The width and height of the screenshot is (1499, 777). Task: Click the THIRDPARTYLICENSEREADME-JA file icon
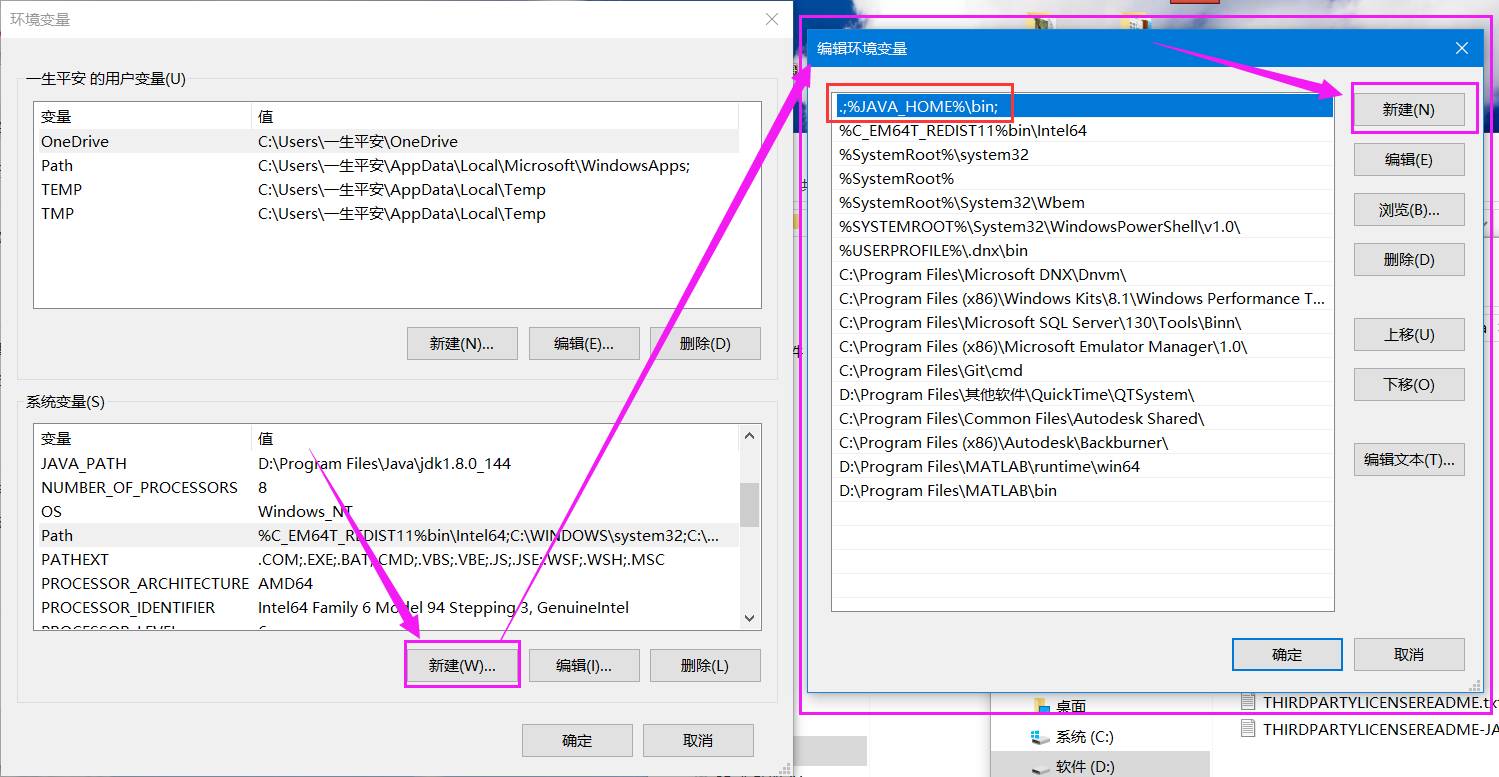pyautogui.click(x=1247, y=728)
